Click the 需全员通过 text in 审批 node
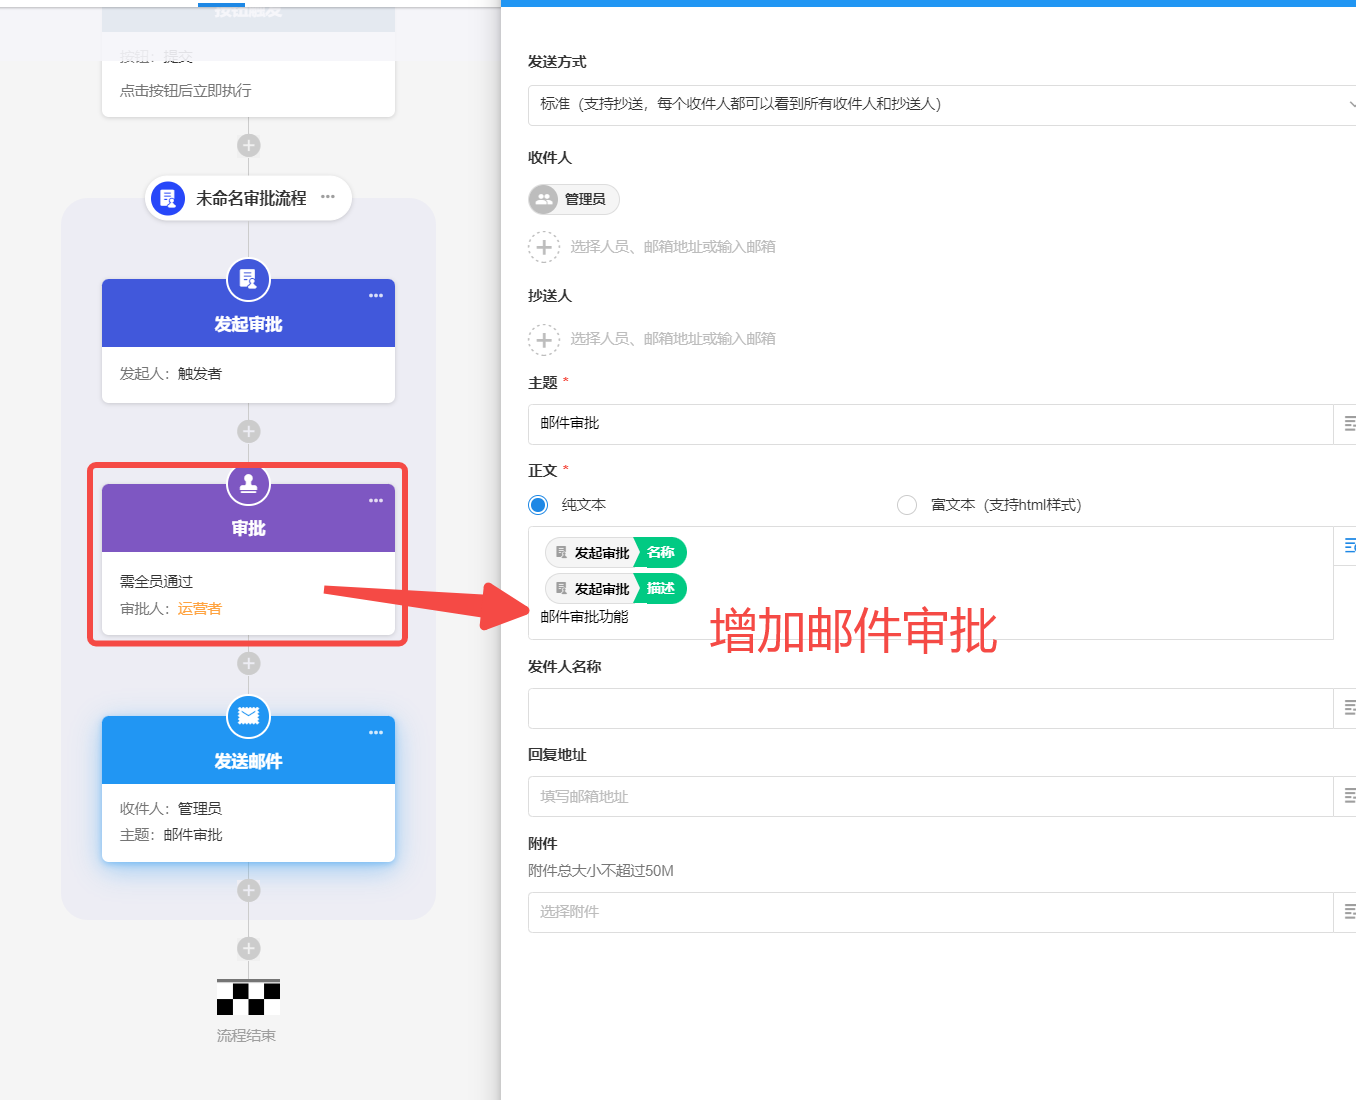1356x1100 pixels. 157,582
